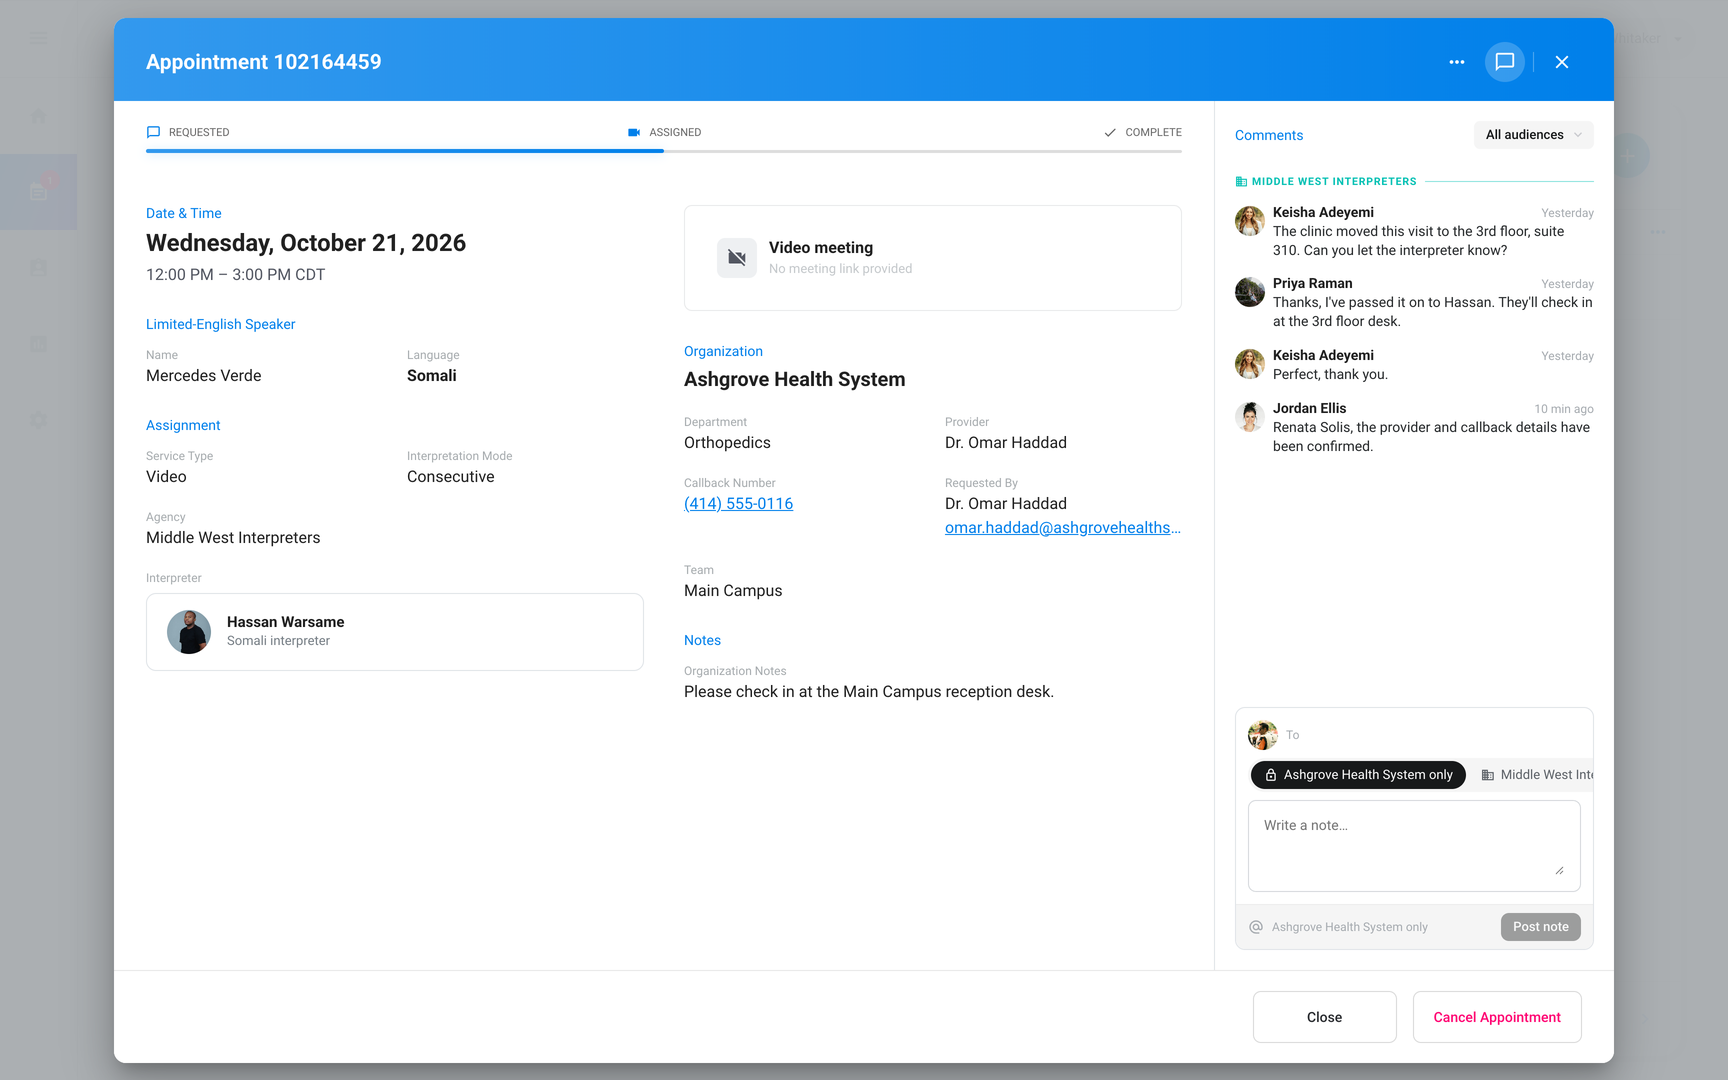Screen dimensions: 1728x1080
Task: Click the Complete status step
Action: coord(1143,132)
